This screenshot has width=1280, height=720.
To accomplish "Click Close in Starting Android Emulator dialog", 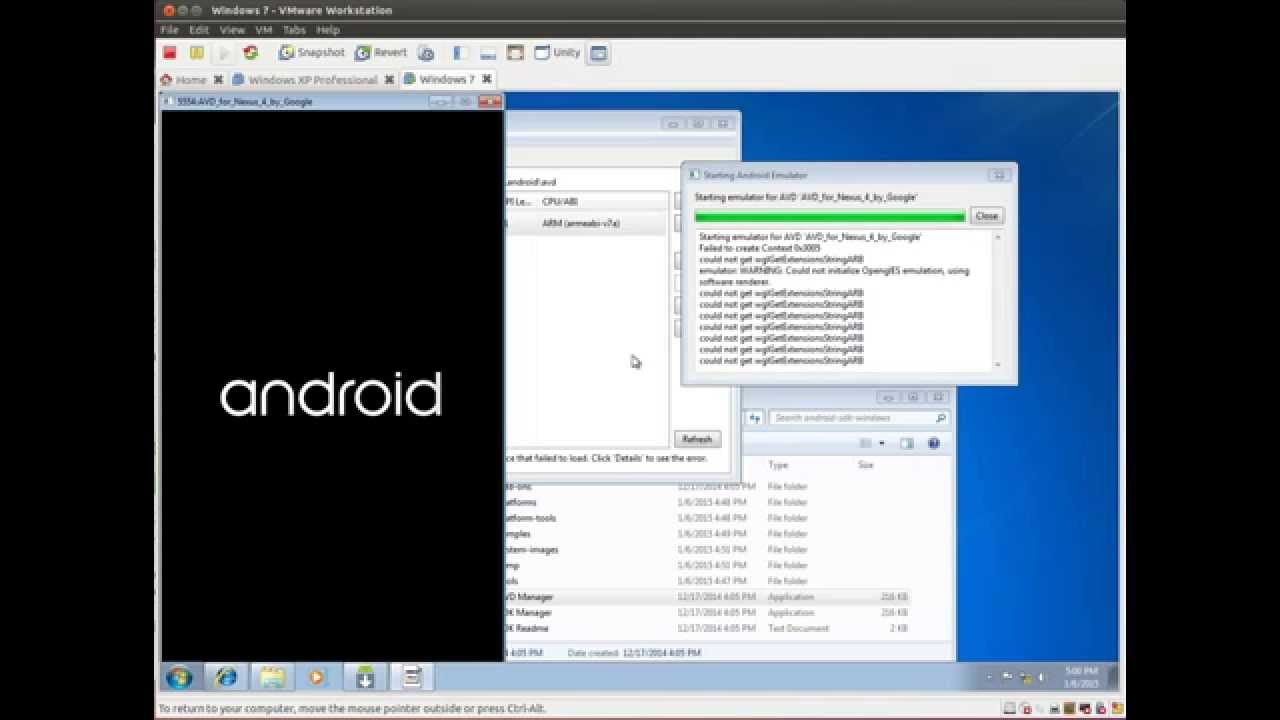I will click(x=986, y=216).
